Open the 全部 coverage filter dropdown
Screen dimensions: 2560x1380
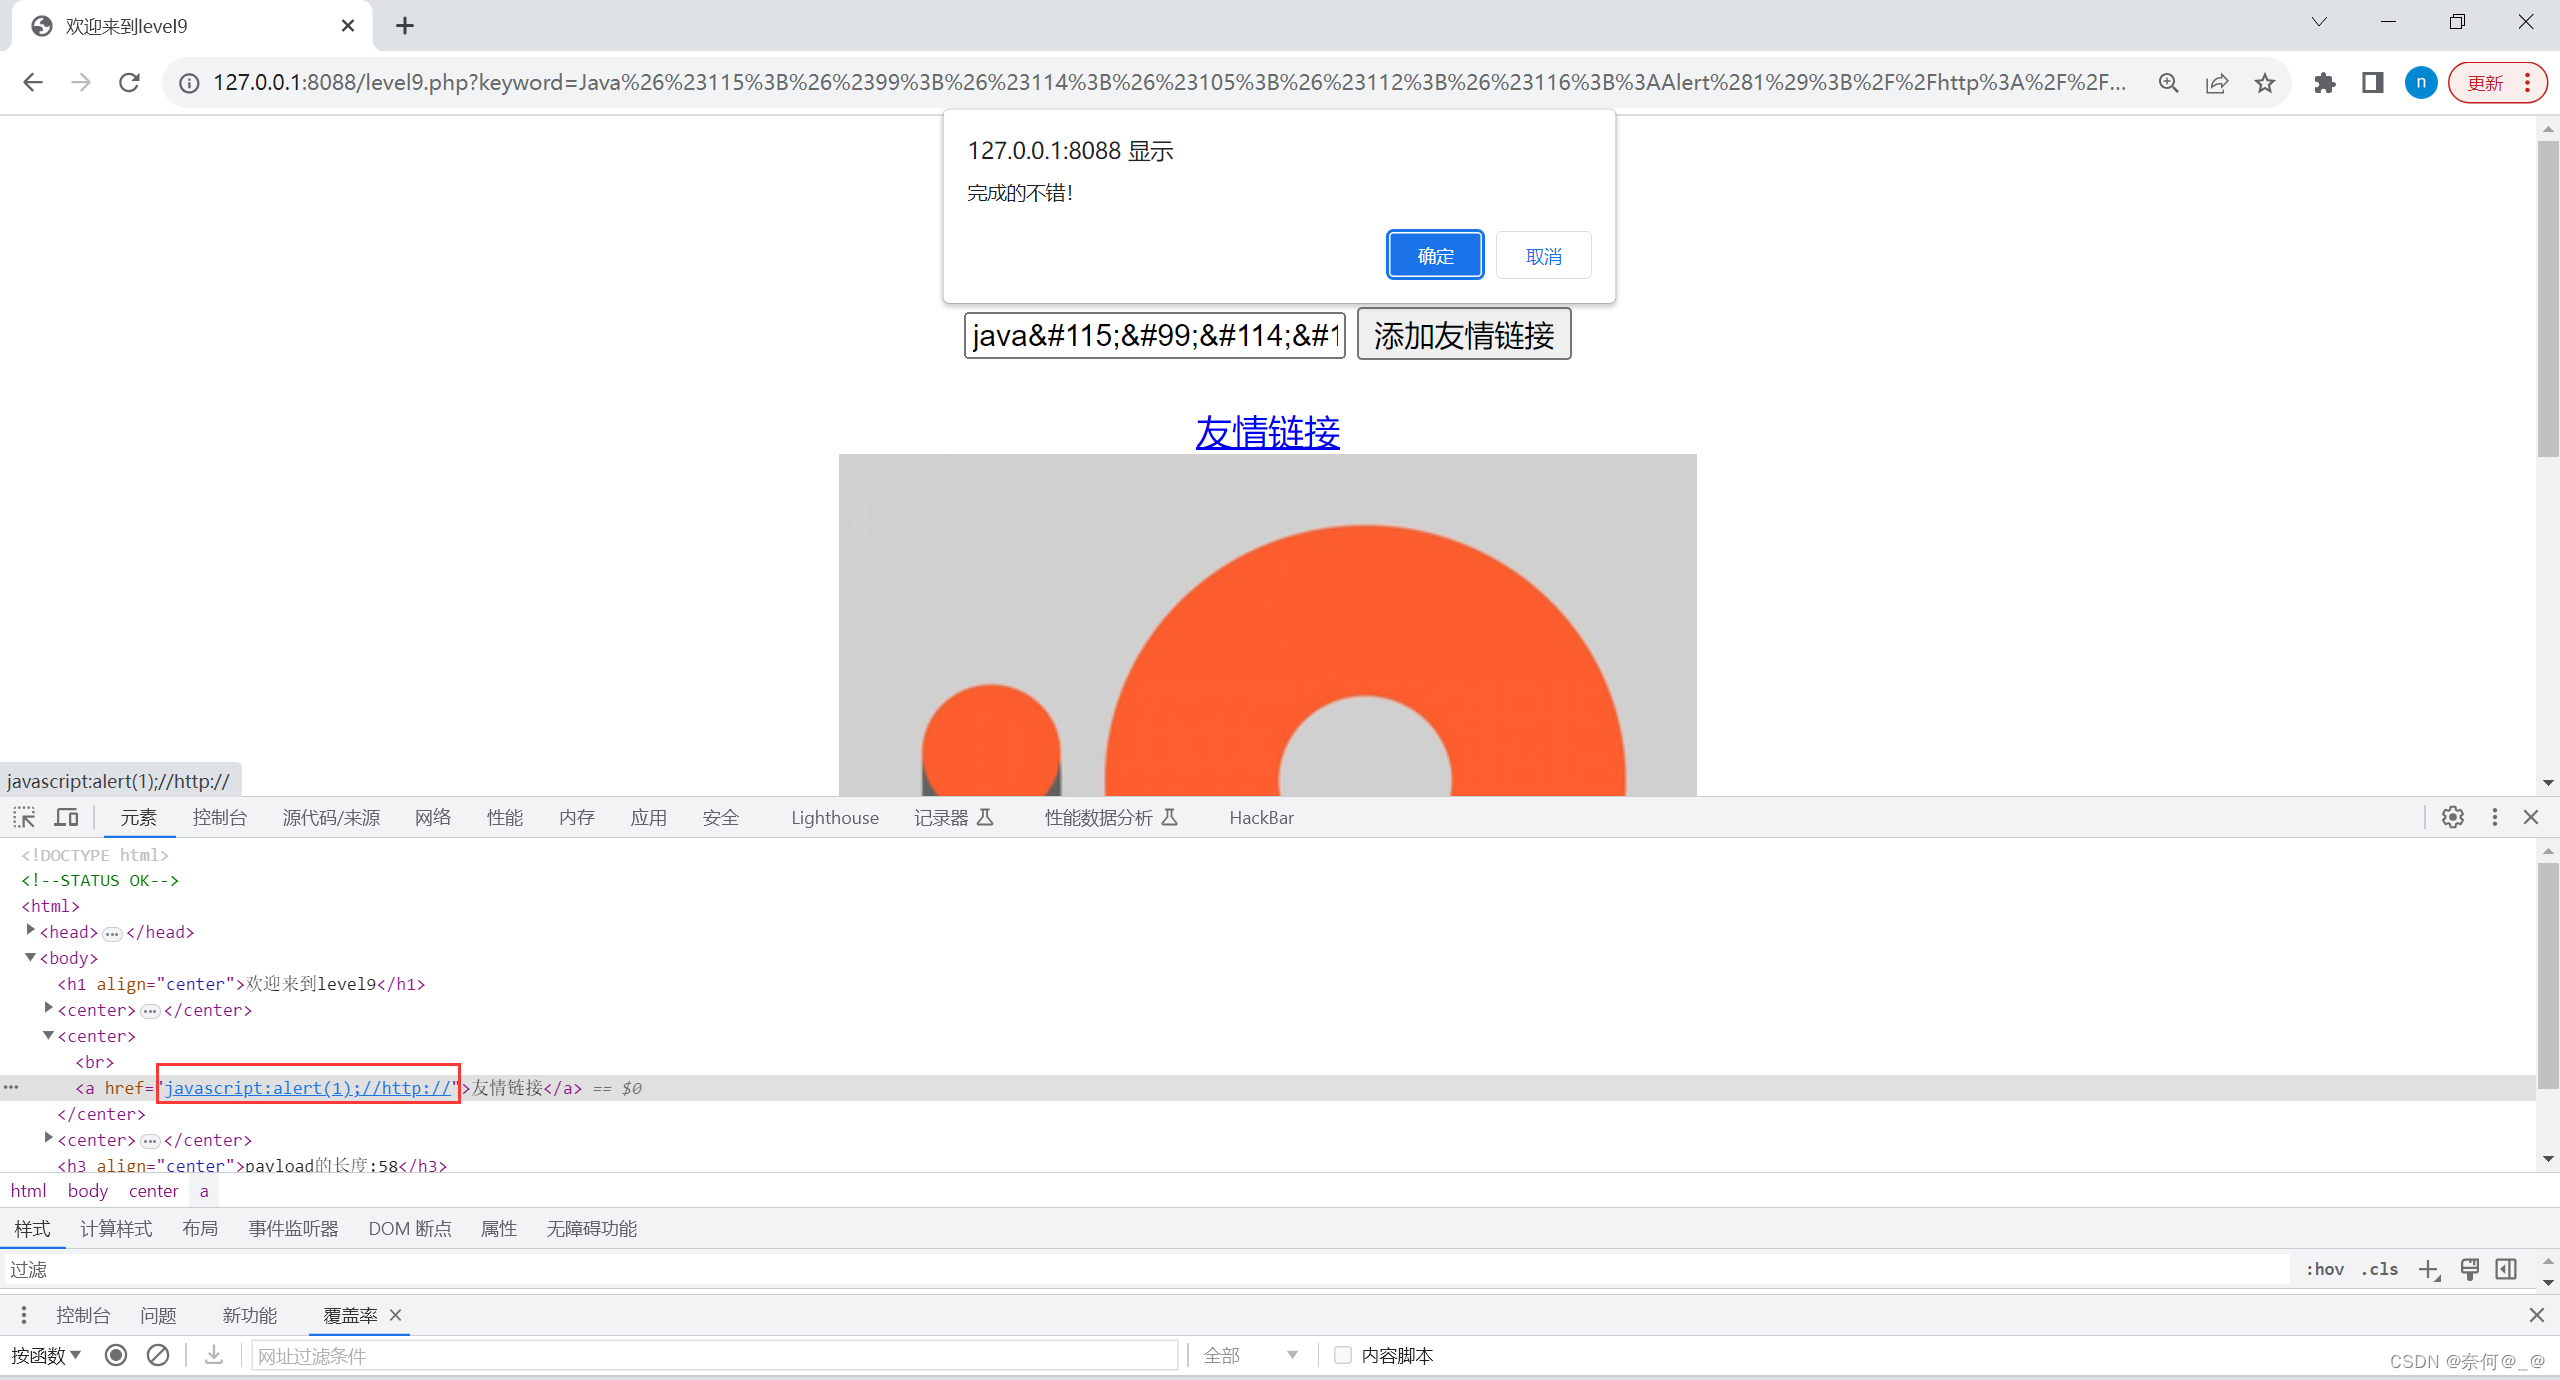pyautogui.click(x=1250, y=1356)
